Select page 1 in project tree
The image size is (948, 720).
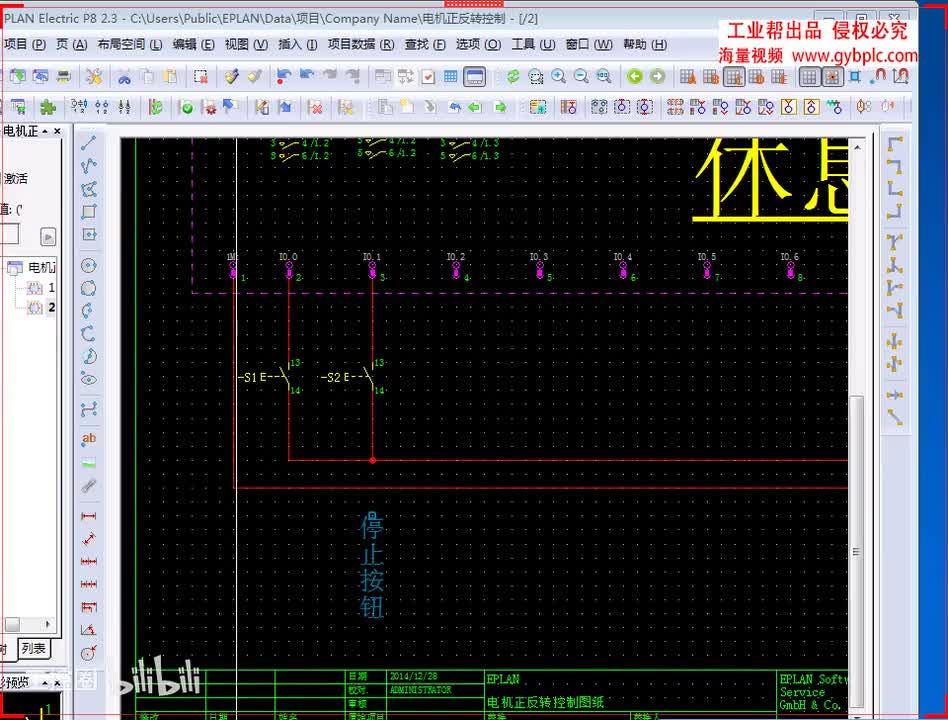point(51,287)
